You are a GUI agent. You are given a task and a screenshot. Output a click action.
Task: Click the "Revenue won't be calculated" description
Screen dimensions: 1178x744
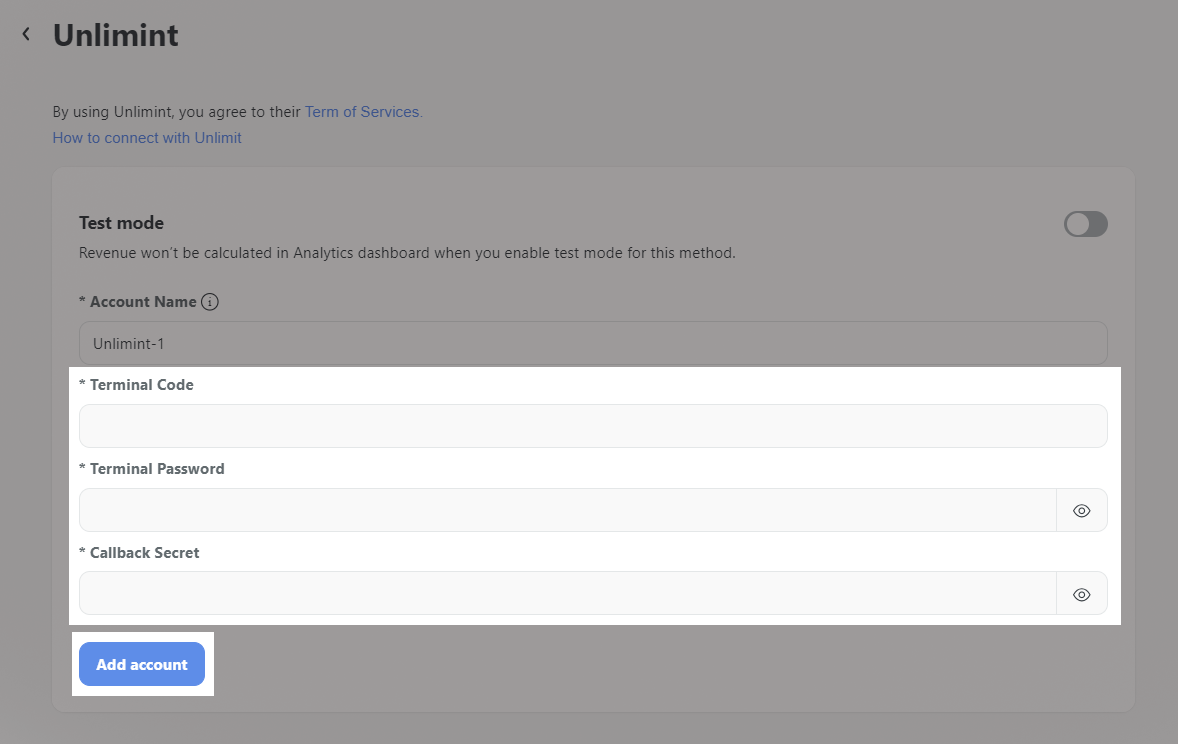pos(407,253)
